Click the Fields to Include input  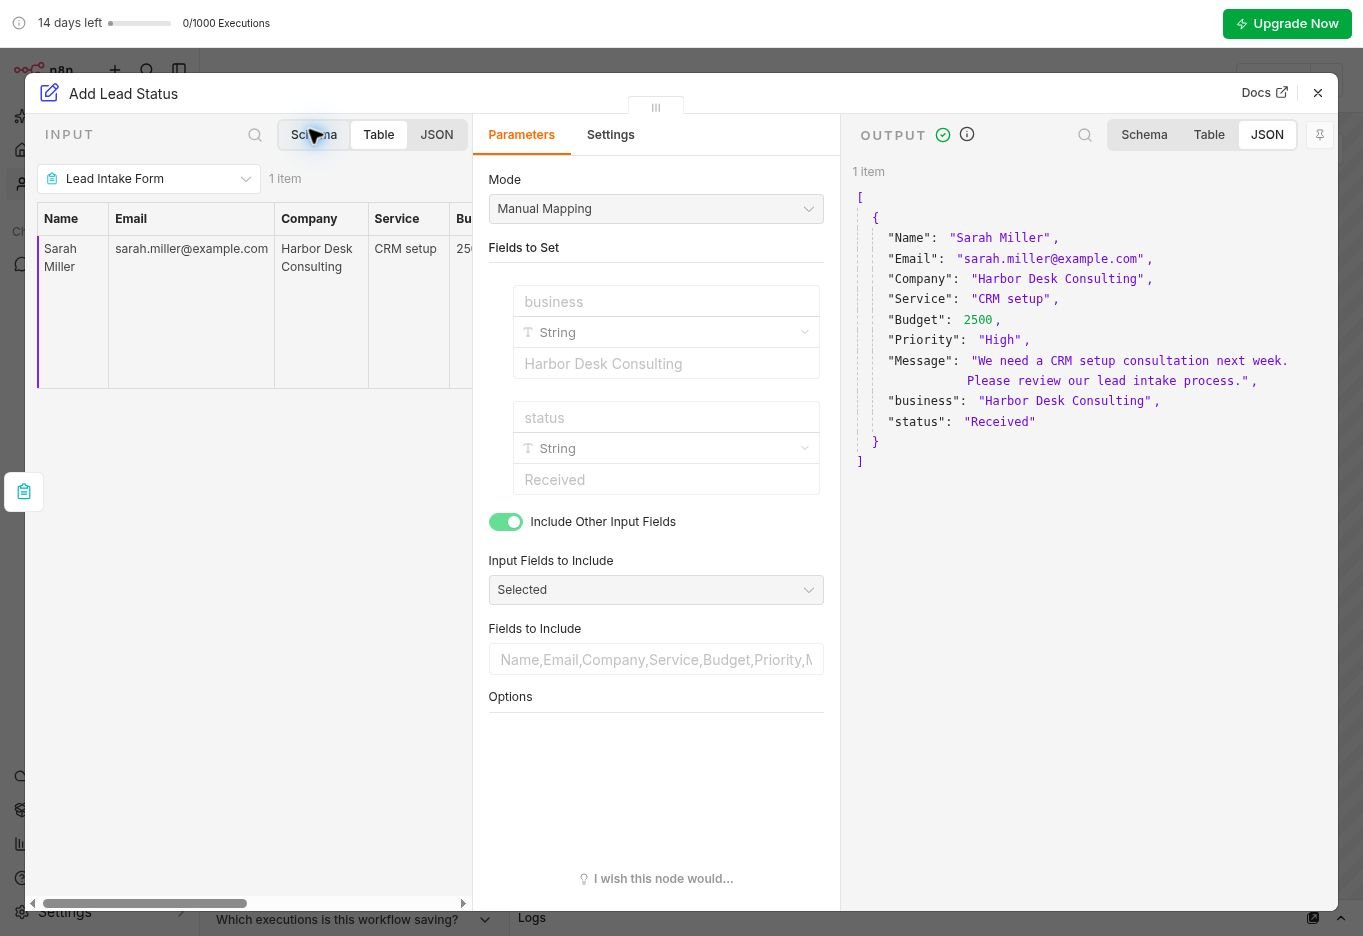tap(656, 660)
